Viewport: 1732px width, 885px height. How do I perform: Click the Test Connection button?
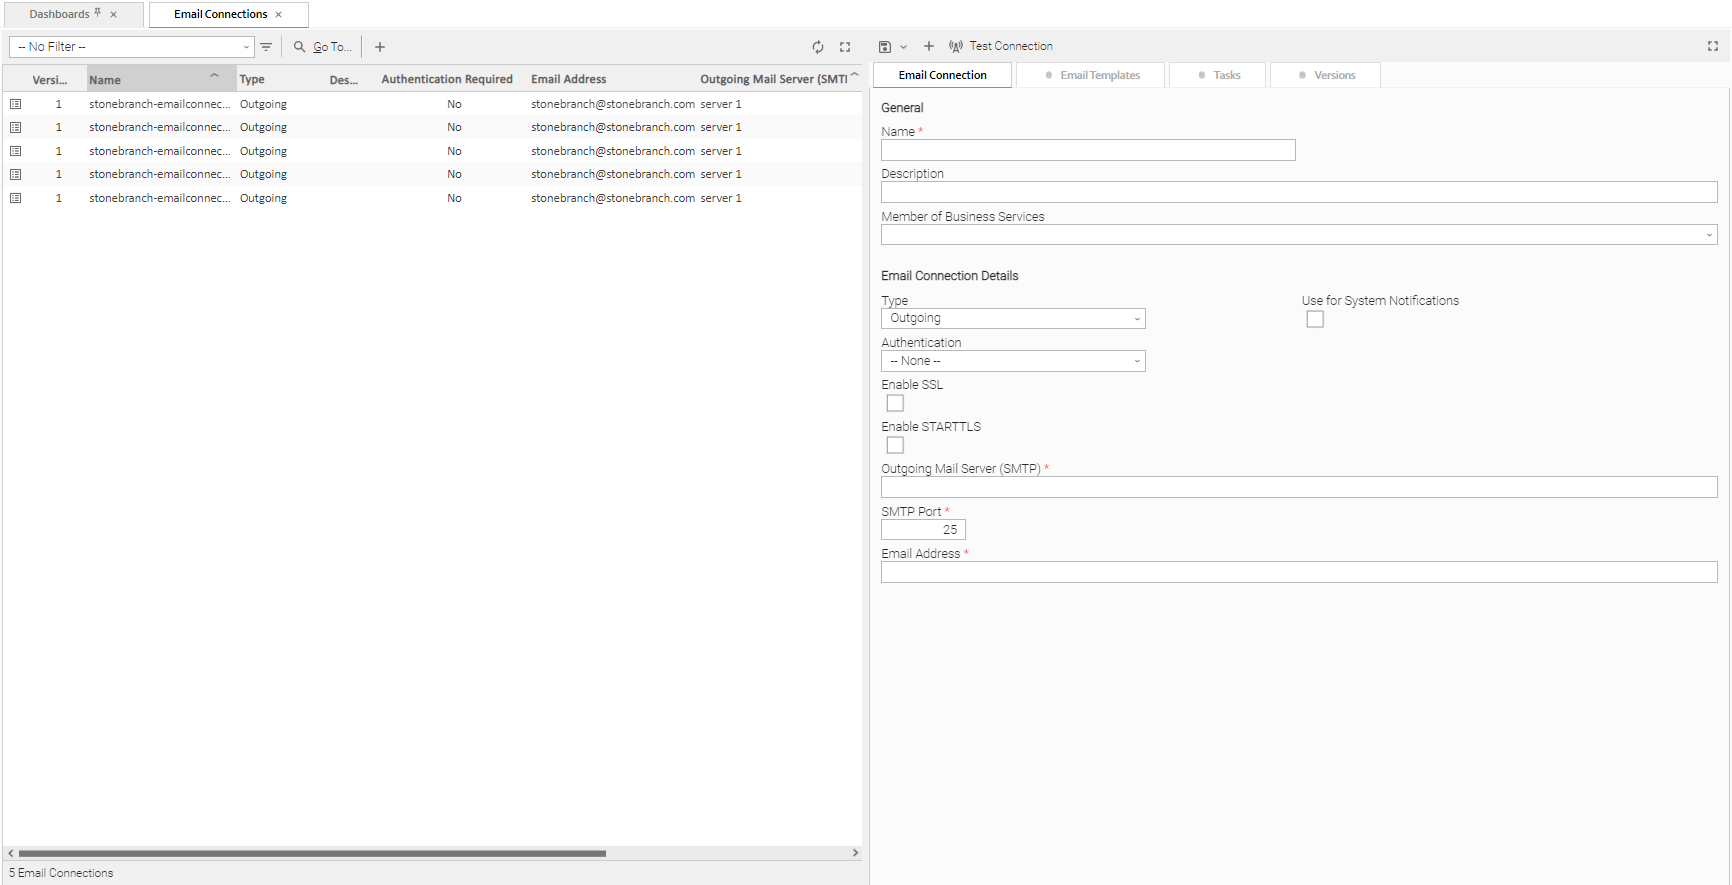[1002, 46]
